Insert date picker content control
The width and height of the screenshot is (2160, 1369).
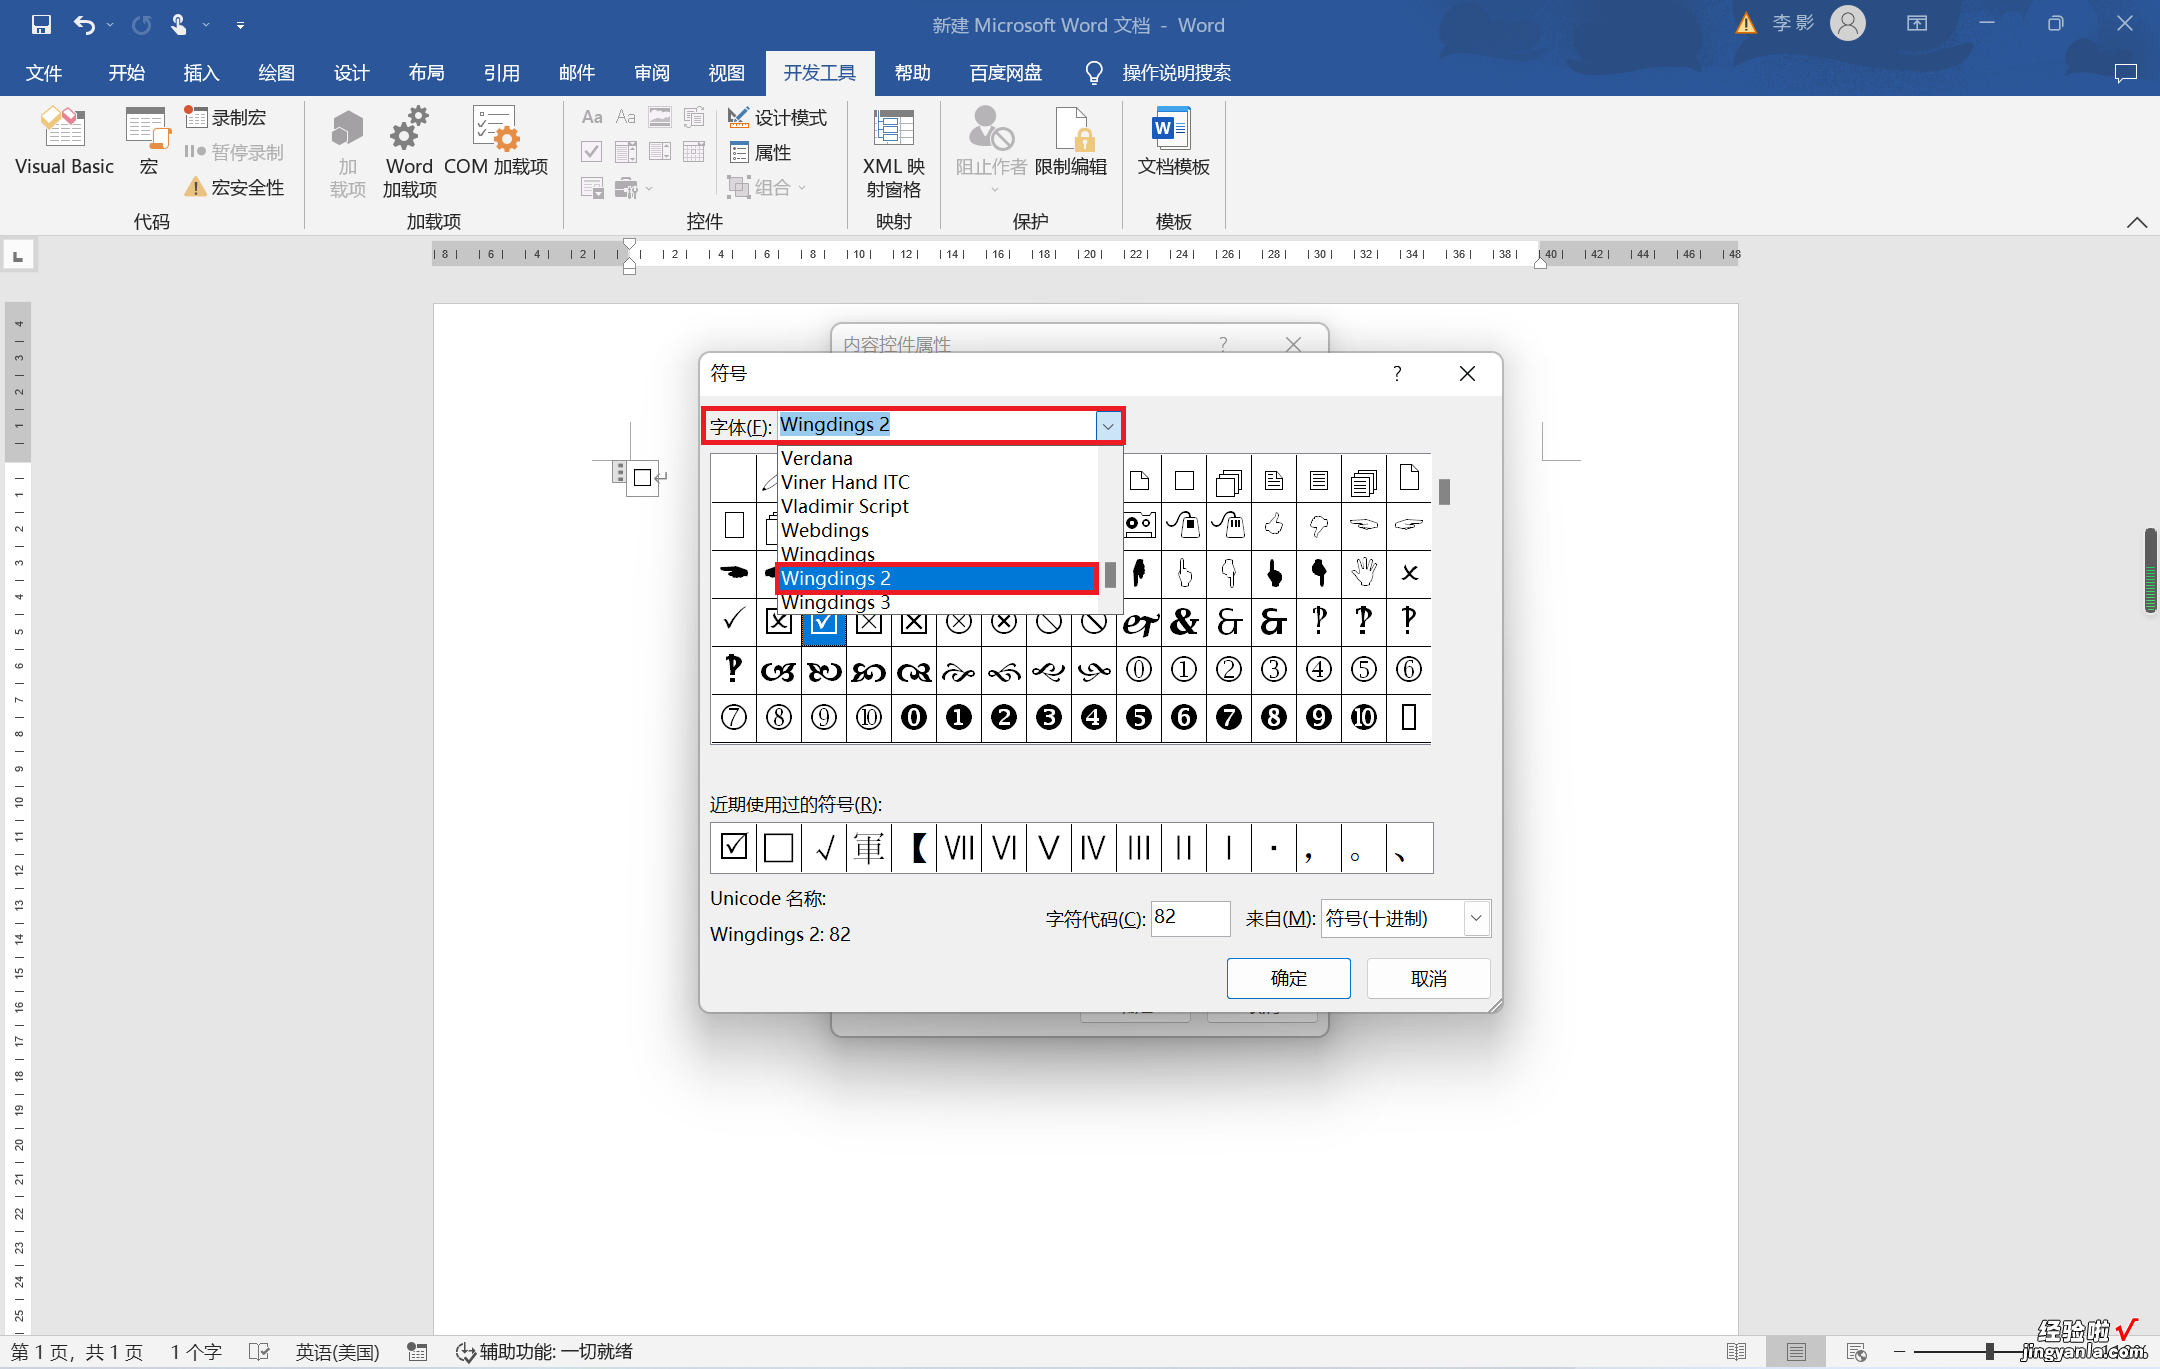pos(694,152)
